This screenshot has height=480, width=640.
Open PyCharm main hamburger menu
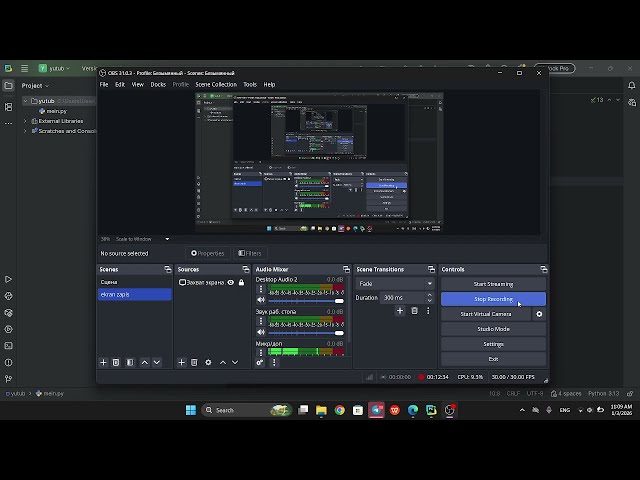pyautogui.click(x=24, y=69)
